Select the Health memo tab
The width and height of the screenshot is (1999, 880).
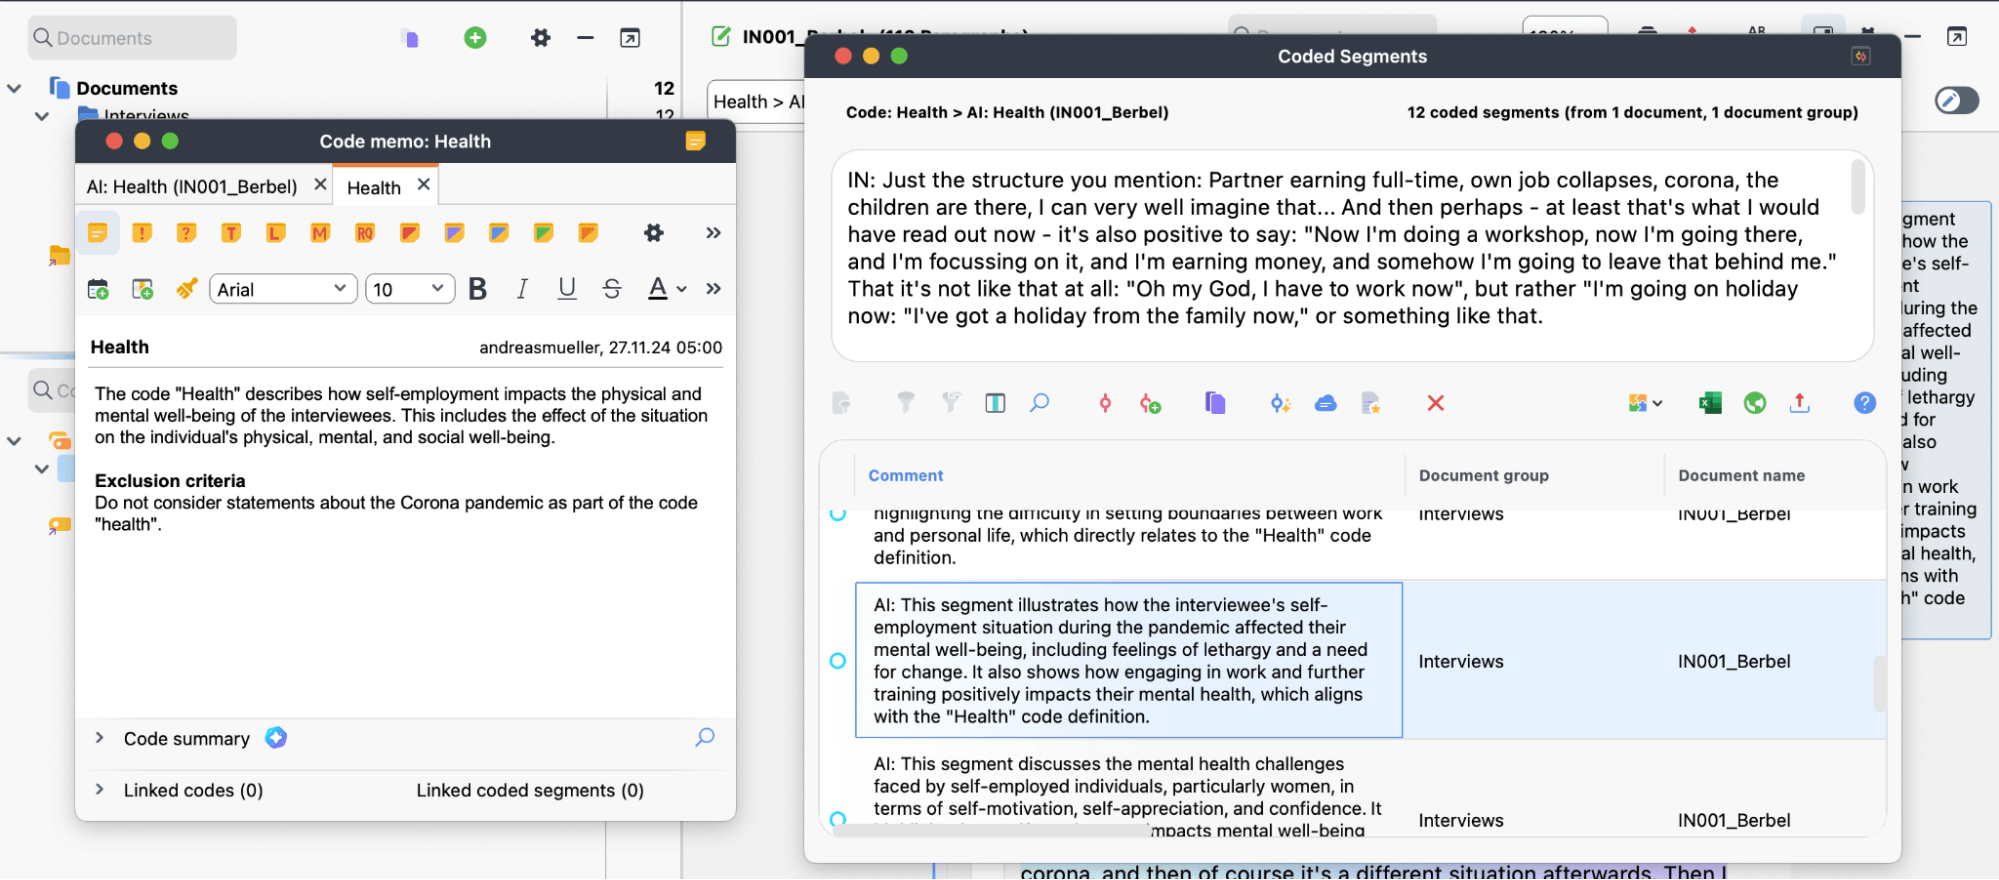point(374,188)
